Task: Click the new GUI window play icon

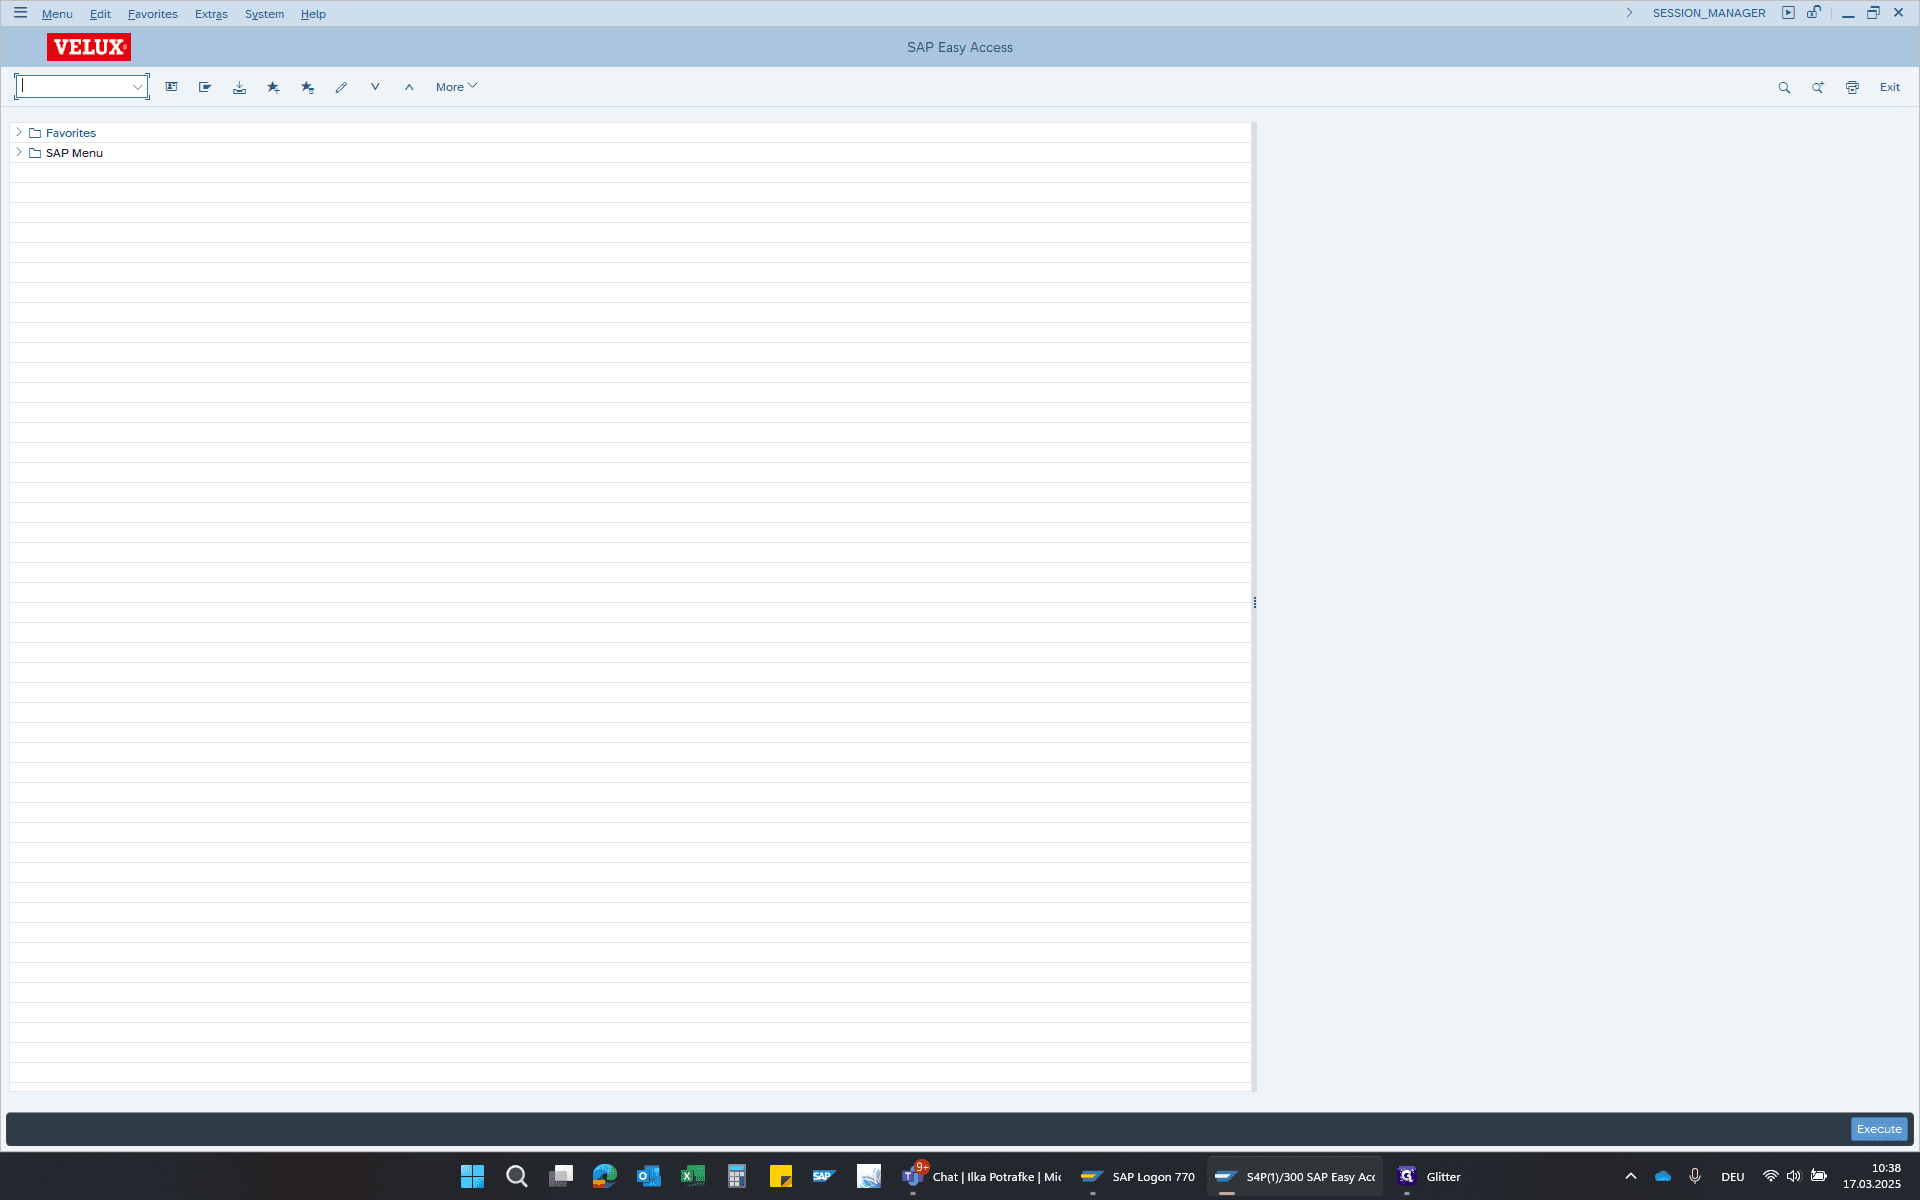Action: [x=1788, y=13]
